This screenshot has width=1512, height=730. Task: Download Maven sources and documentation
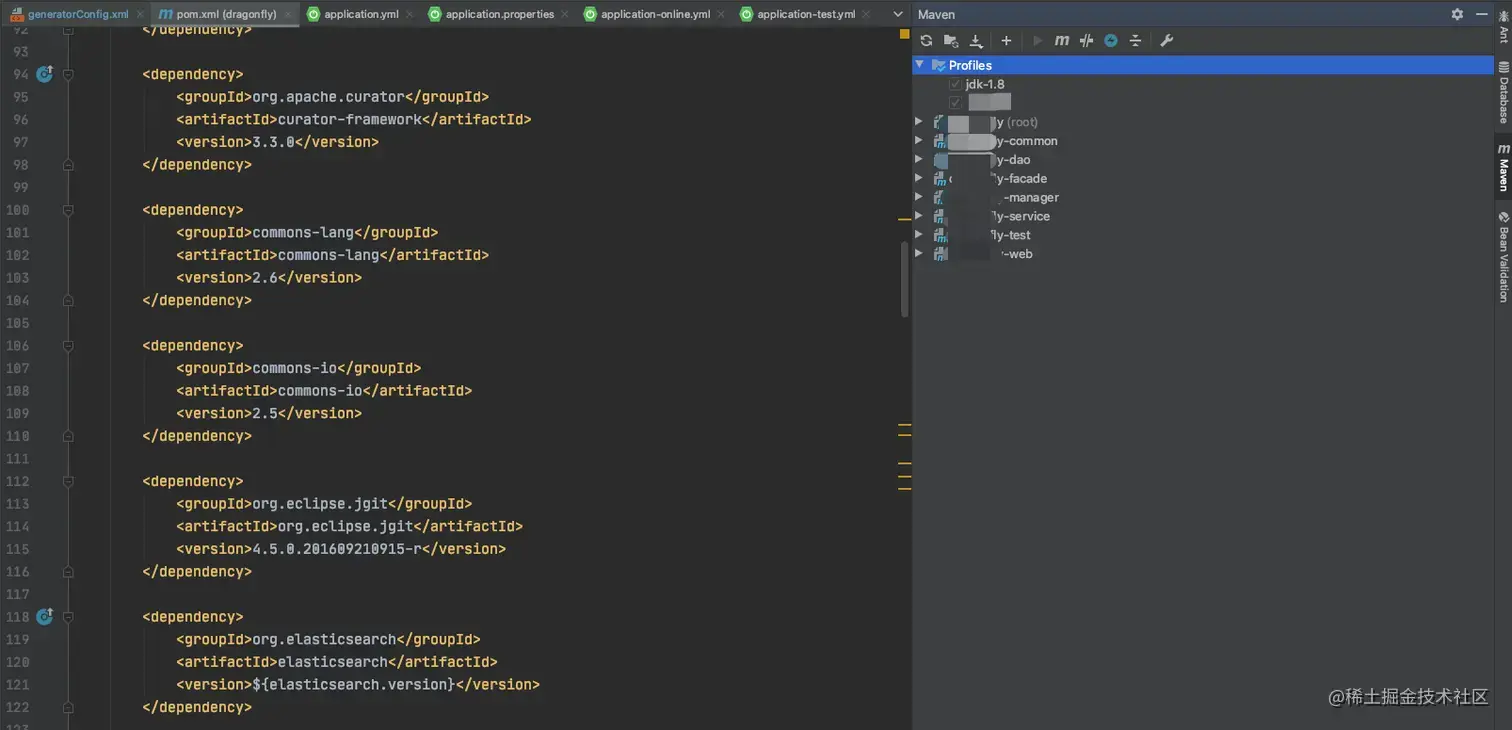(x=977, y=41)
